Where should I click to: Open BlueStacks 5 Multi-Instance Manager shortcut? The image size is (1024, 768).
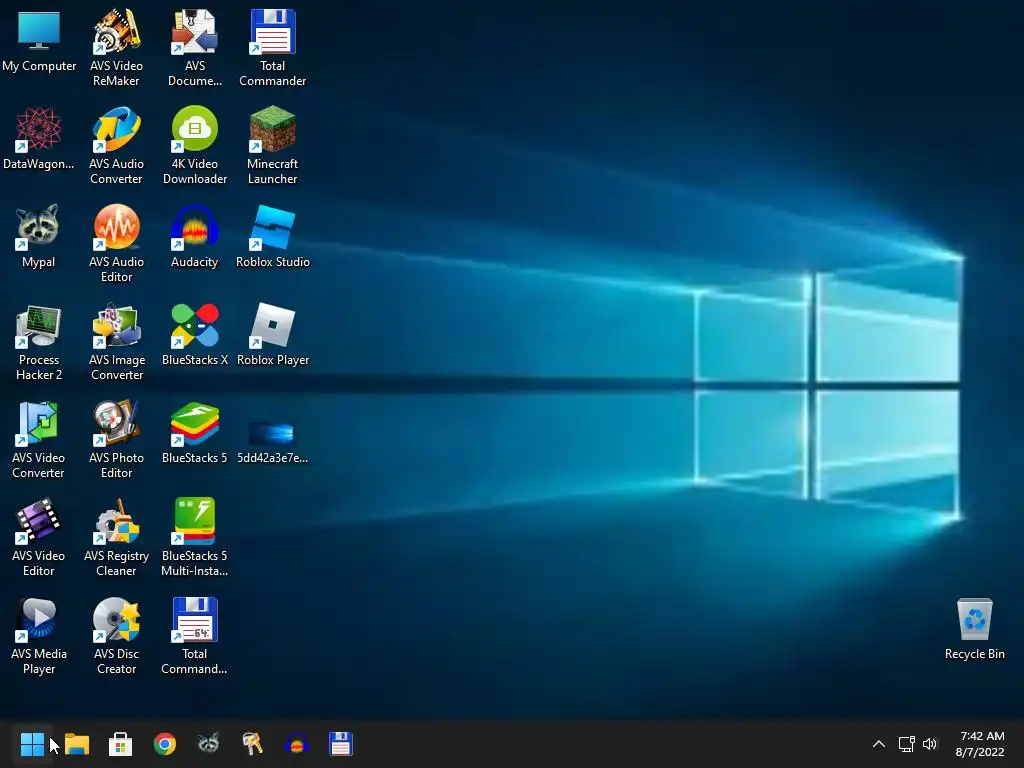coord(195,537)
